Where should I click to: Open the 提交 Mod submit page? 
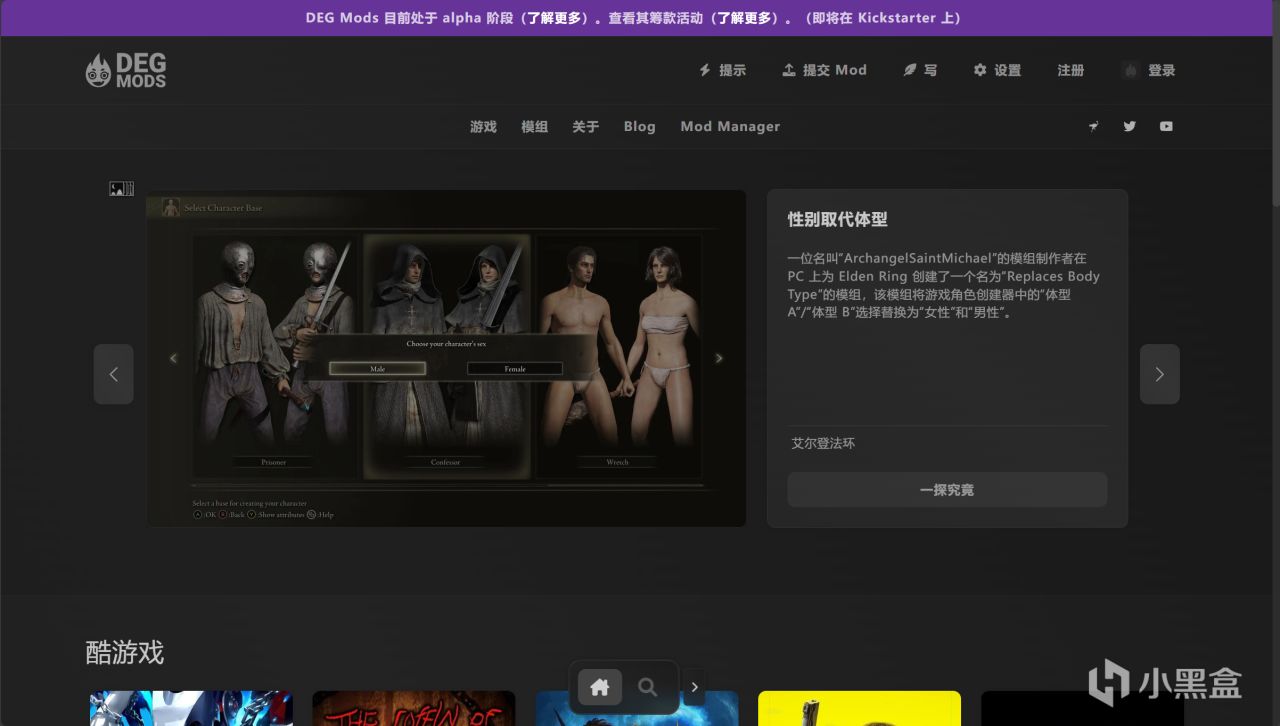[824, 70]
